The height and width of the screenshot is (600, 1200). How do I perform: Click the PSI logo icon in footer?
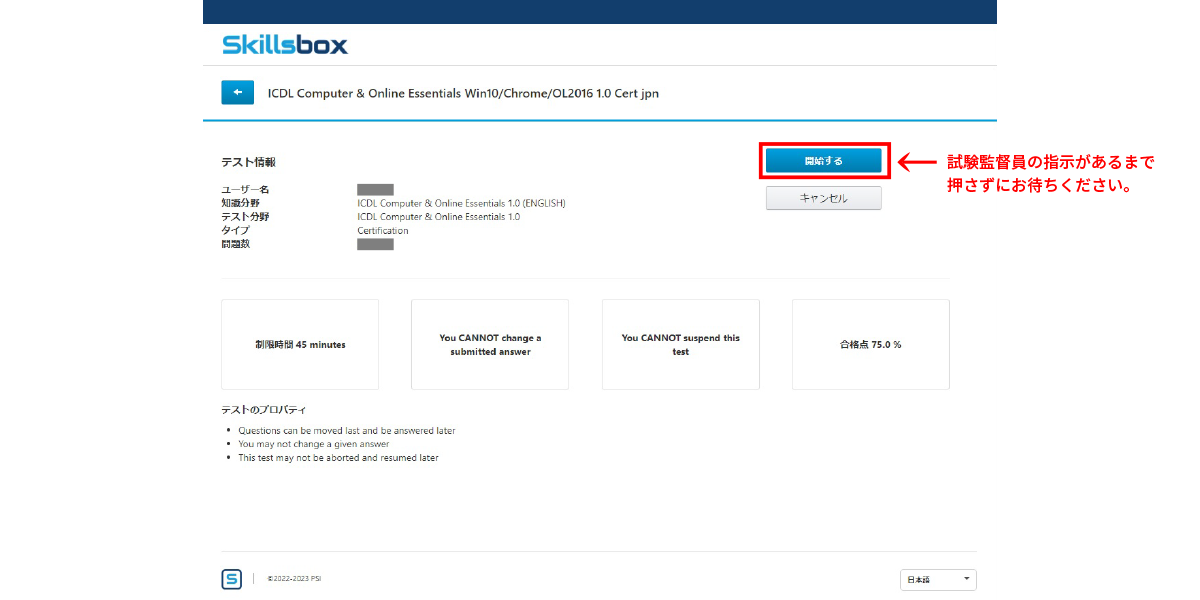click(x=231, y=579)
